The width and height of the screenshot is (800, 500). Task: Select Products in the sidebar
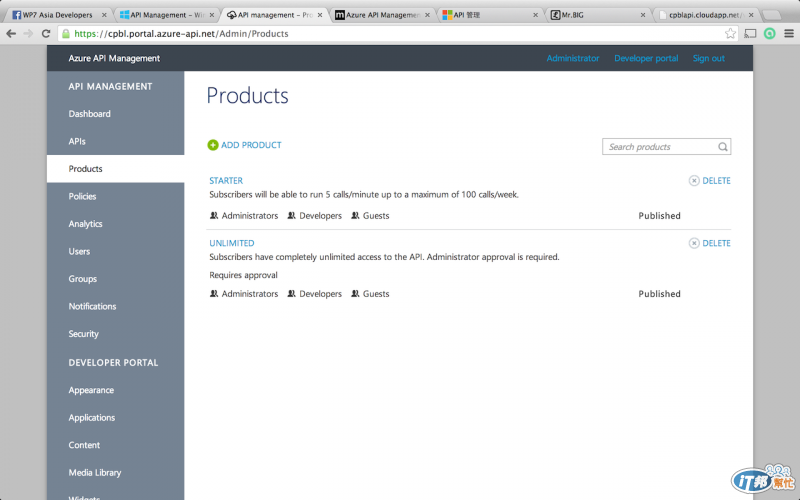click(x=85, y=169)
